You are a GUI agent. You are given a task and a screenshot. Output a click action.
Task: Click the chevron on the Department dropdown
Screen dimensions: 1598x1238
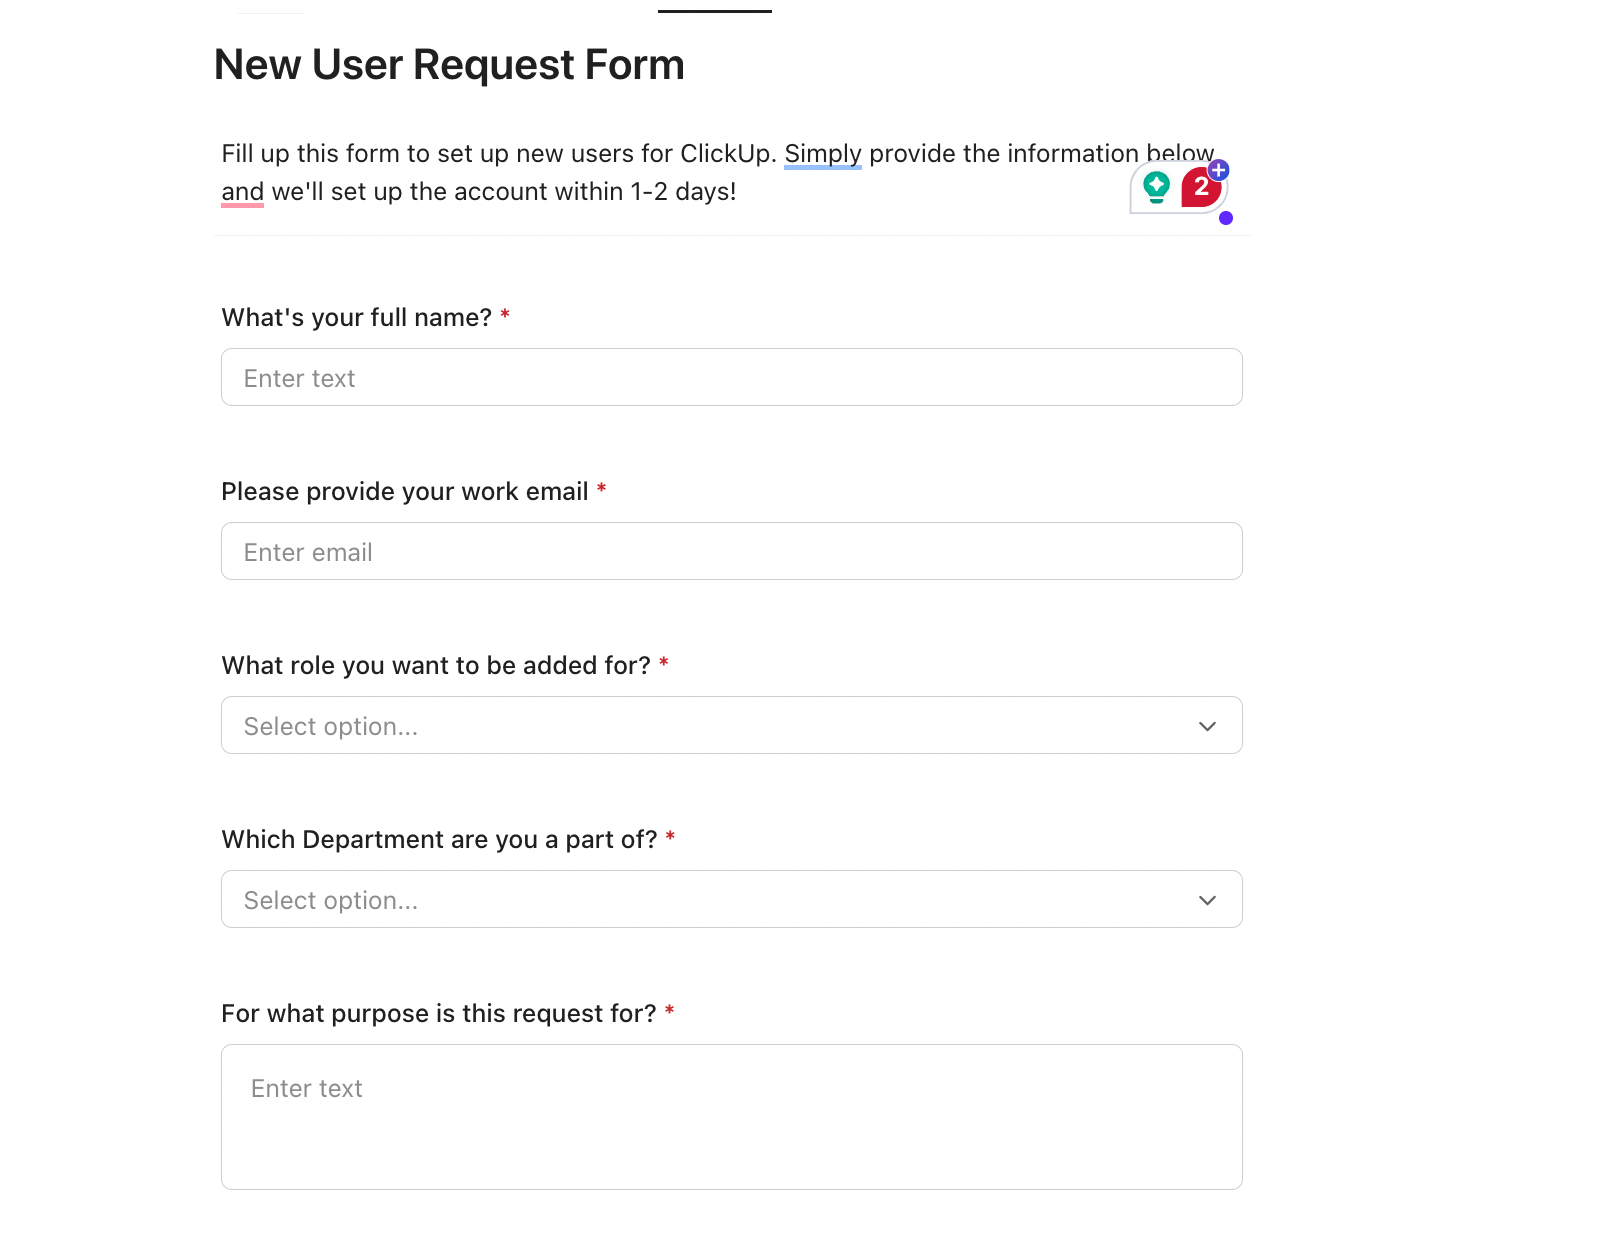tap(1206, 900)
